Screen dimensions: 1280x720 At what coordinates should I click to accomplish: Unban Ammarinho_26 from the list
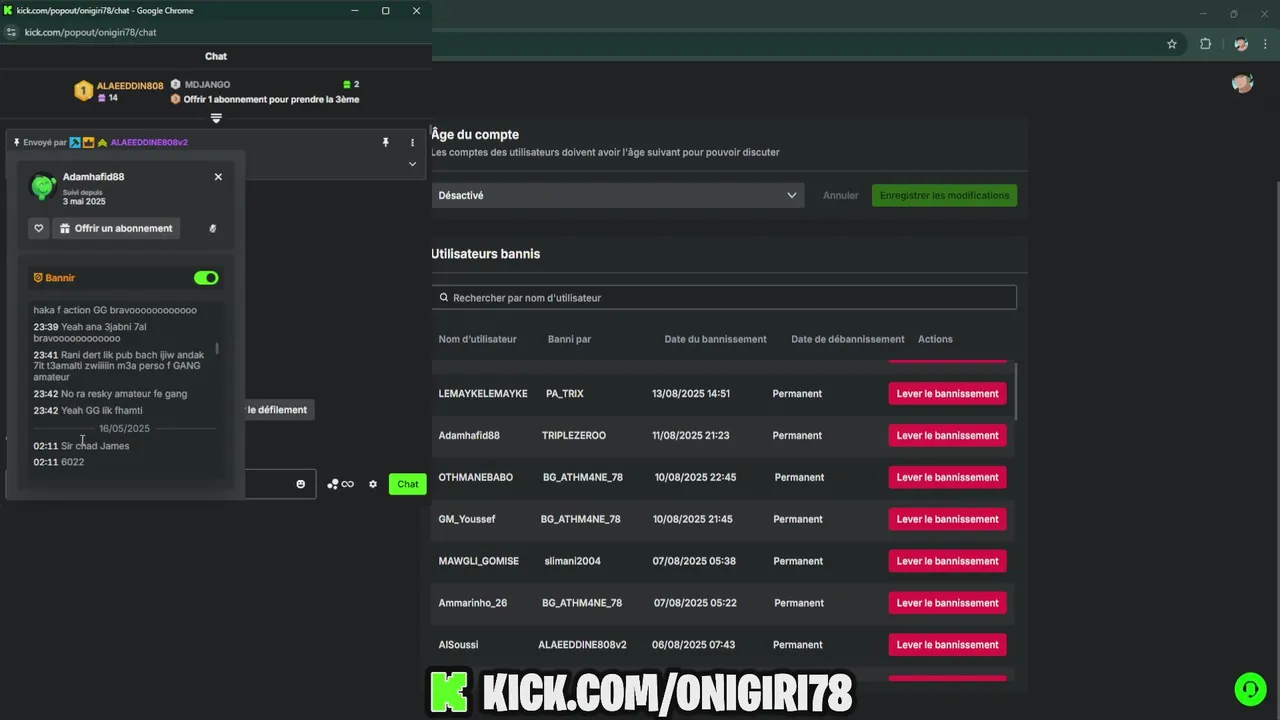point(947,604)
